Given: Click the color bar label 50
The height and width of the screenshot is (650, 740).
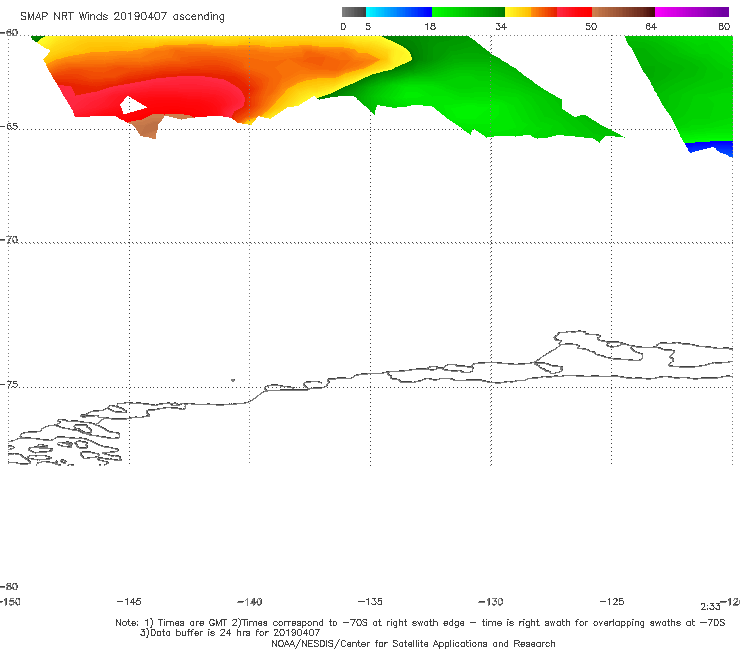Looking at the screenshot, I should tap(591, 26).
